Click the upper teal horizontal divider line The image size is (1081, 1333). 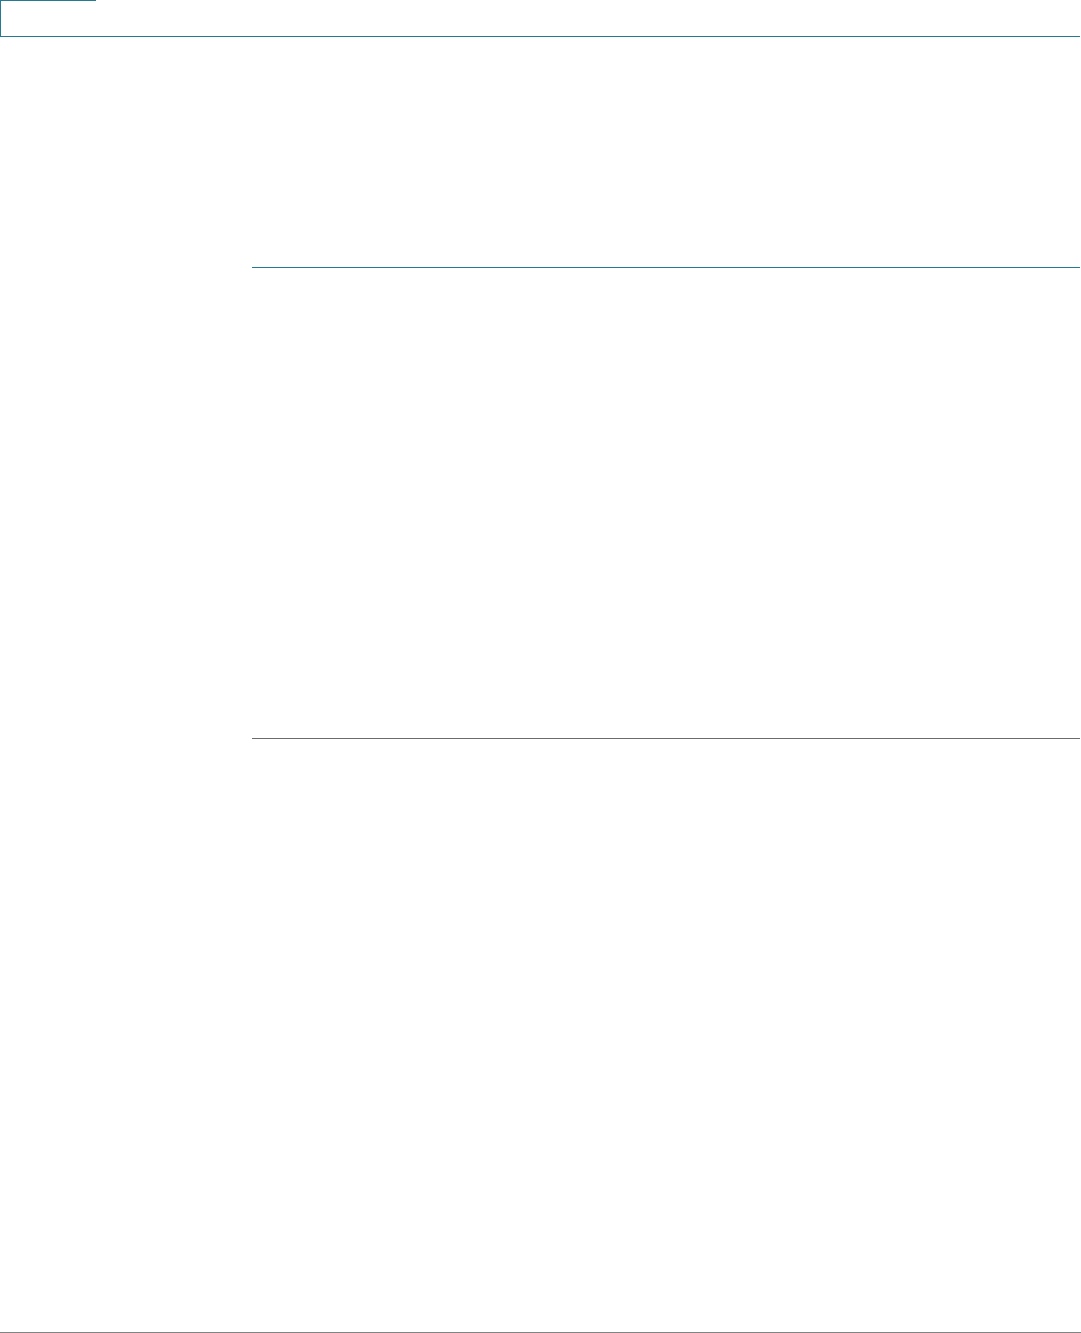click(x=665, y=267)
